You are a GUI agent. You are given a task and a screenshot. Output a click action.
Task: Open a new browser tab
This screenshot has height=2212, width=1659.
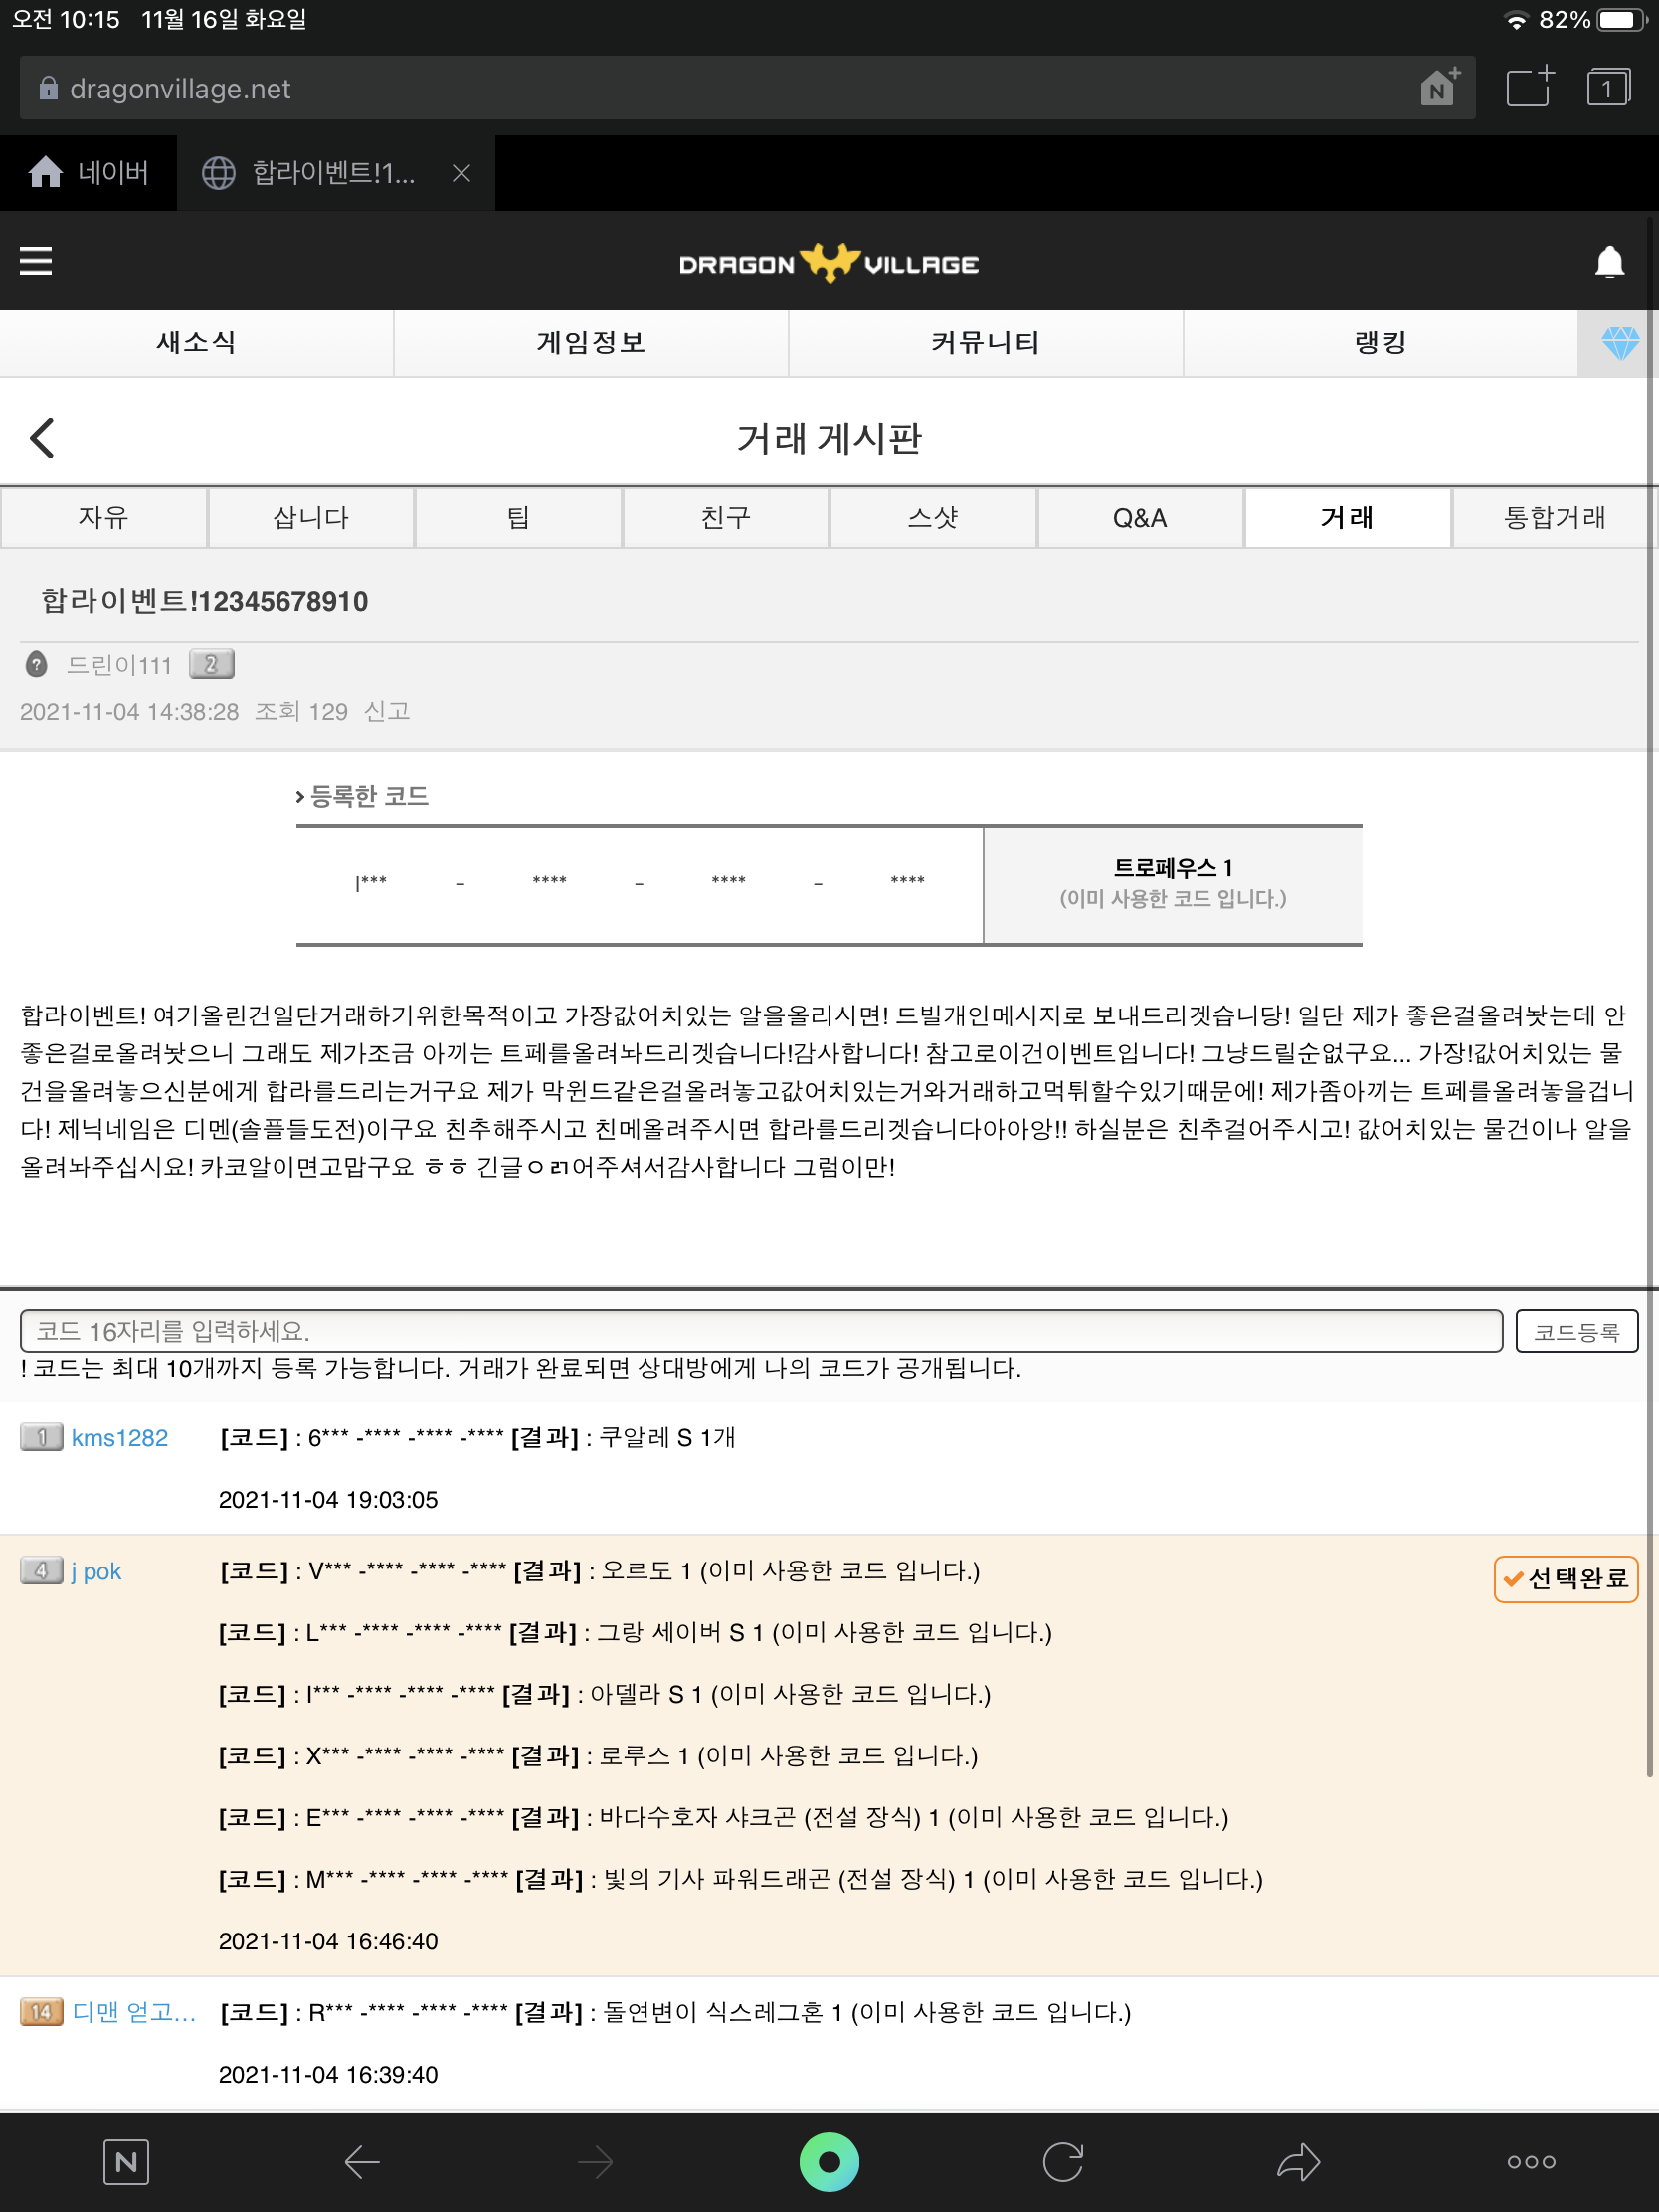click(1529, 88)
